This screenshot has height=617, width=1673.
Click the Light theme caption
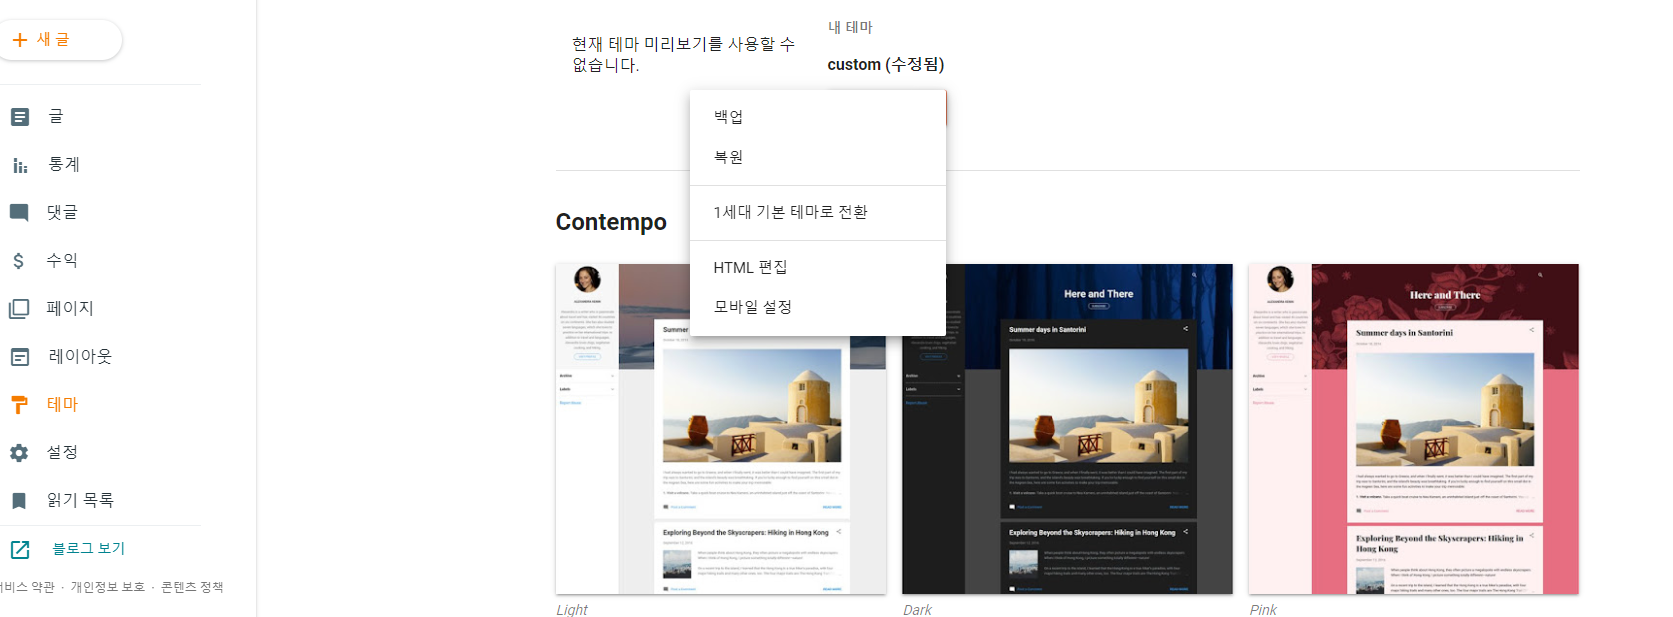572,609
